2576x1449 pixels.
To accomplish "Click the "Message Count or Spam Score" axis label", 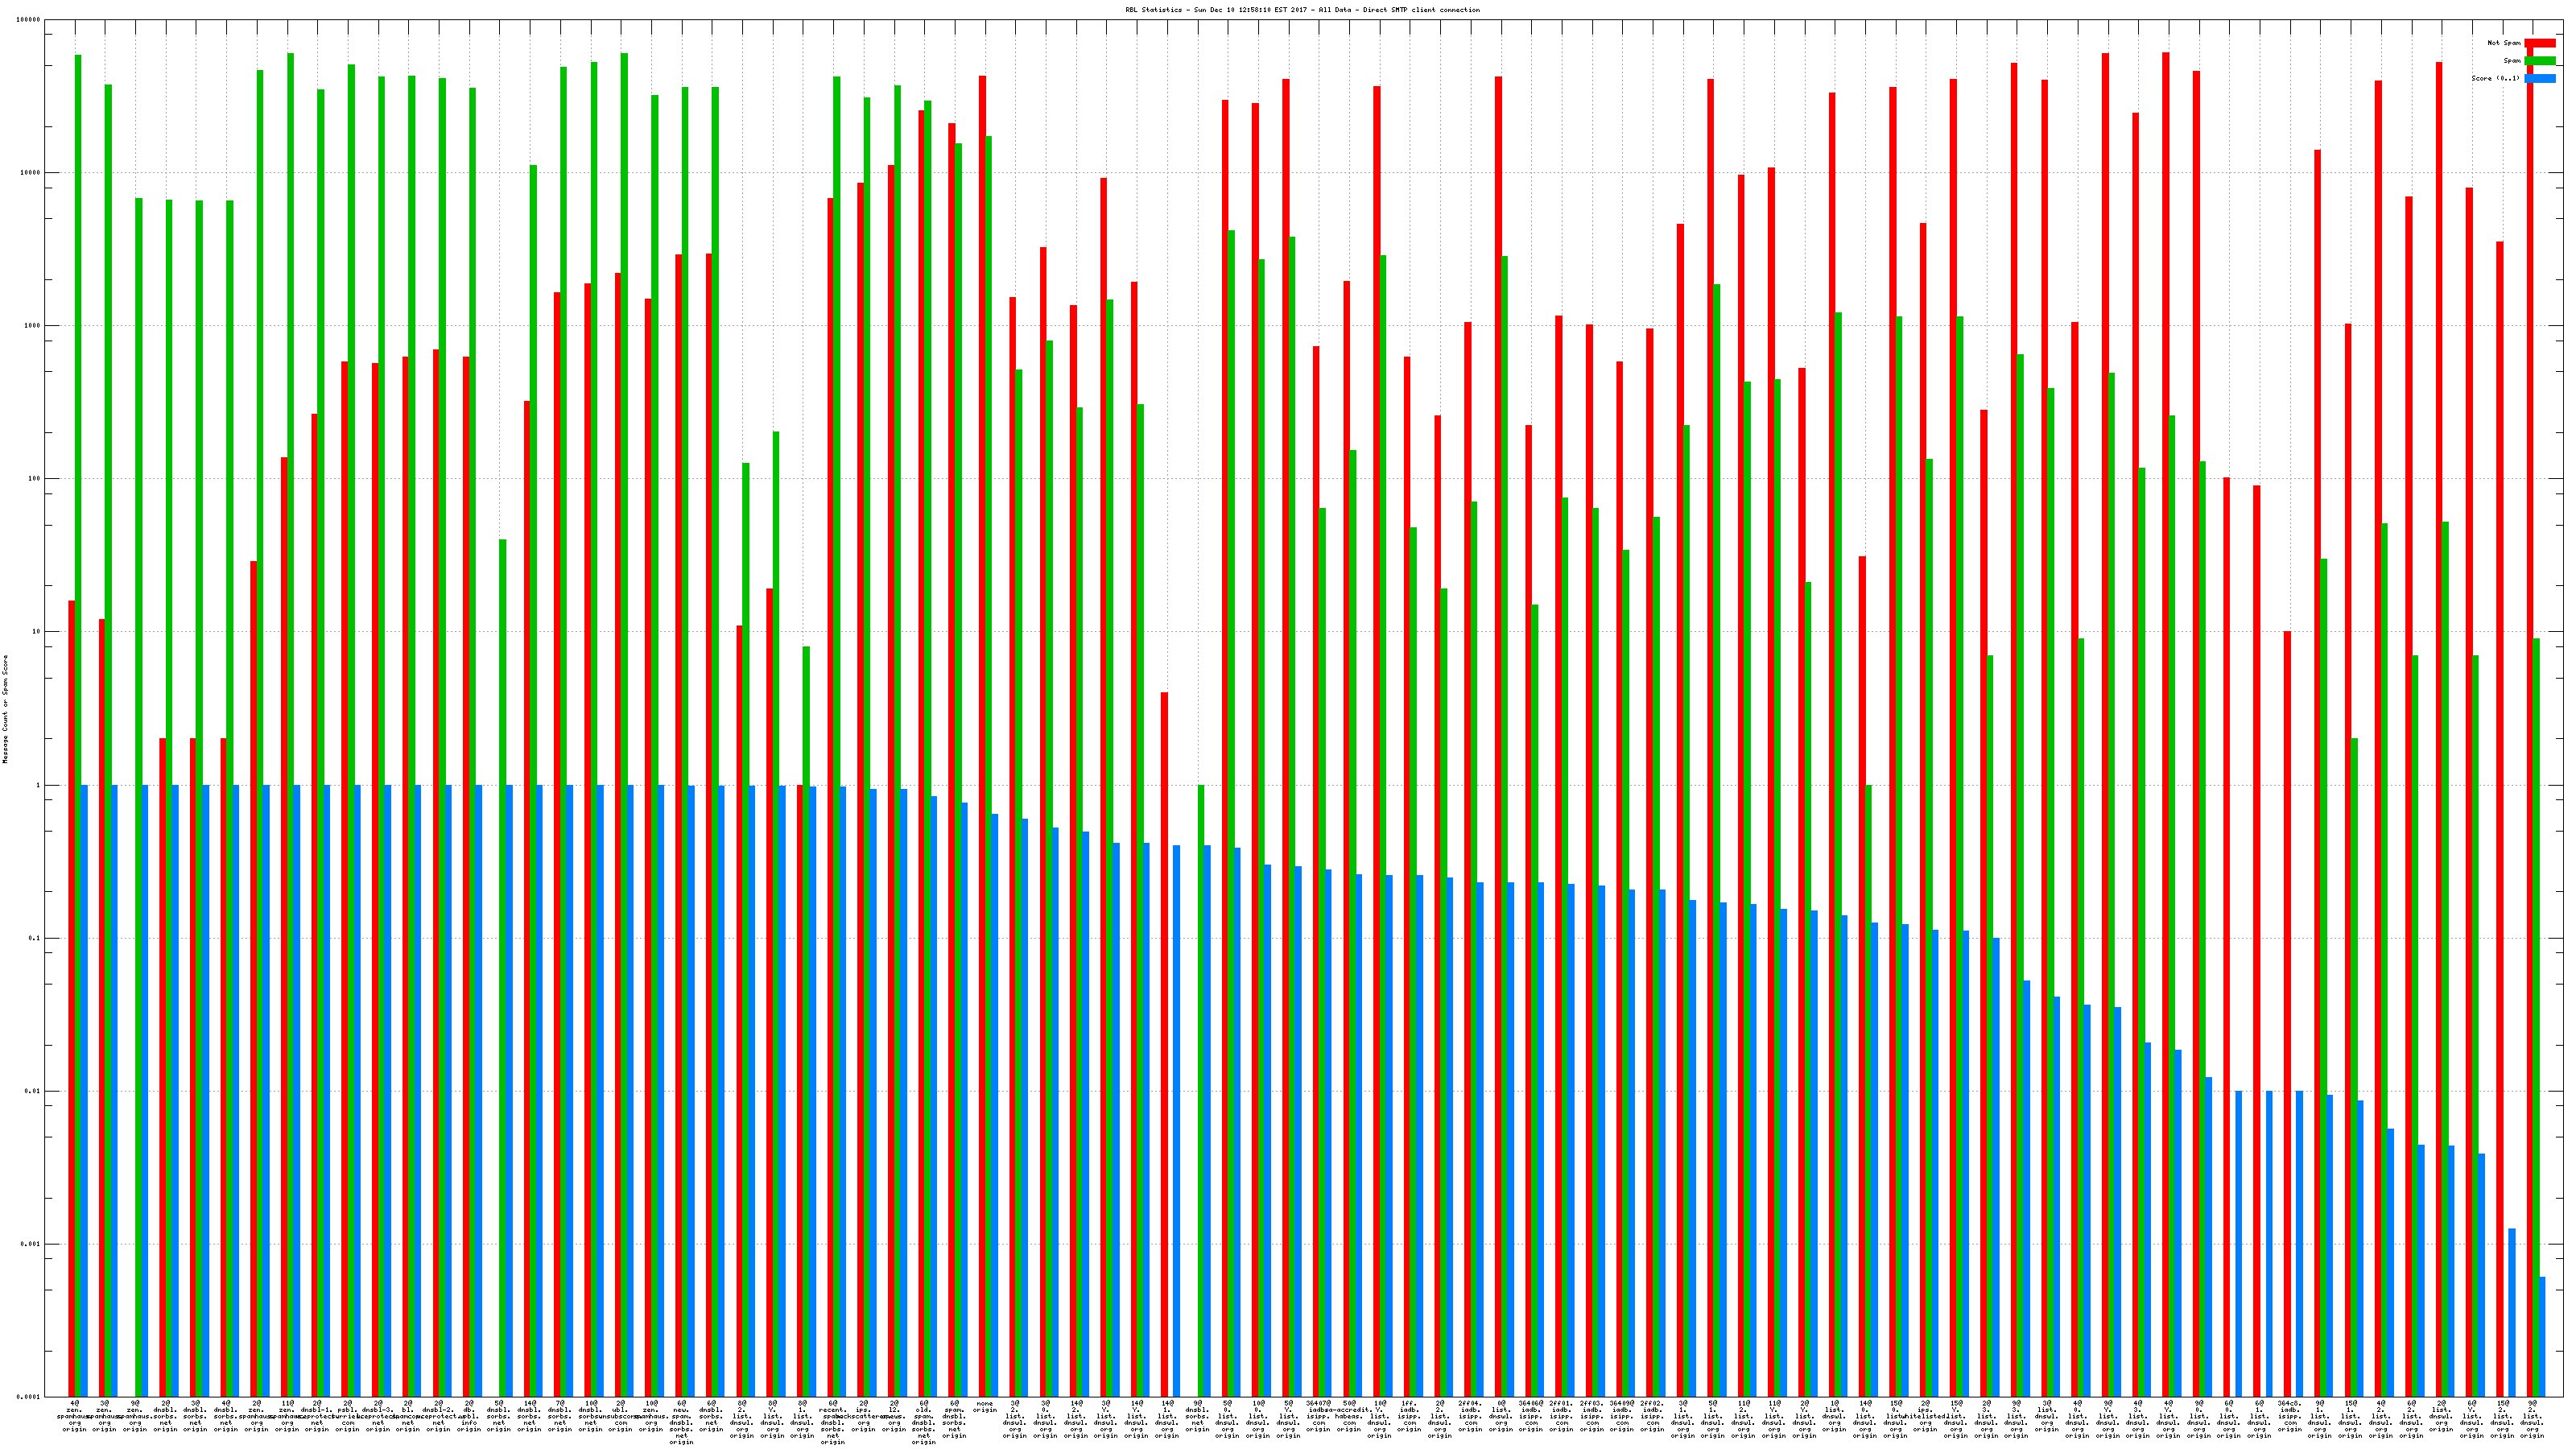I will [5, 709].
